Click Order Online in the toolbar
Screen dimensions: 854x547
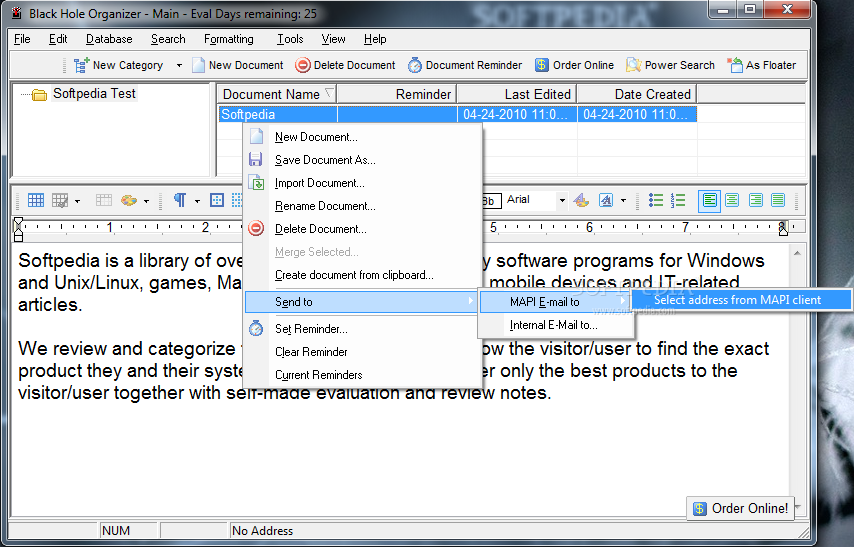click(574, 65)
